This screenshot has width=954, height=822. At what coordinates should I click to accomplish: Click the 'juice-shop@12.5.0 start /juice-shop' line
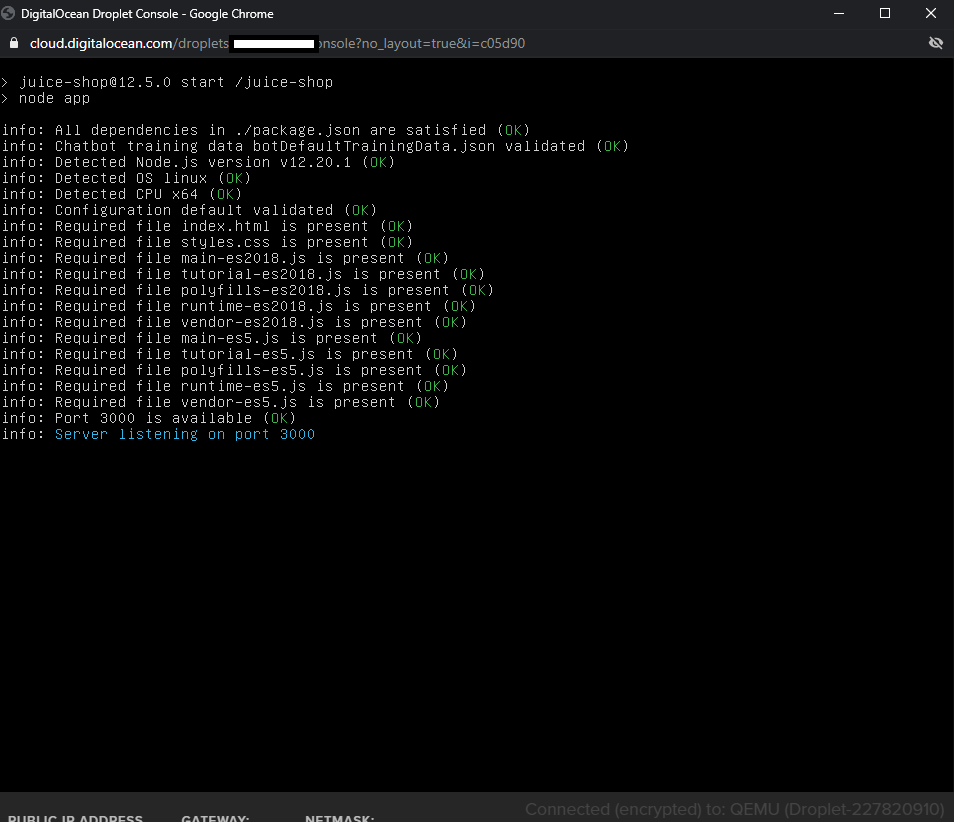pyautogui.click(x=167, y=82)
